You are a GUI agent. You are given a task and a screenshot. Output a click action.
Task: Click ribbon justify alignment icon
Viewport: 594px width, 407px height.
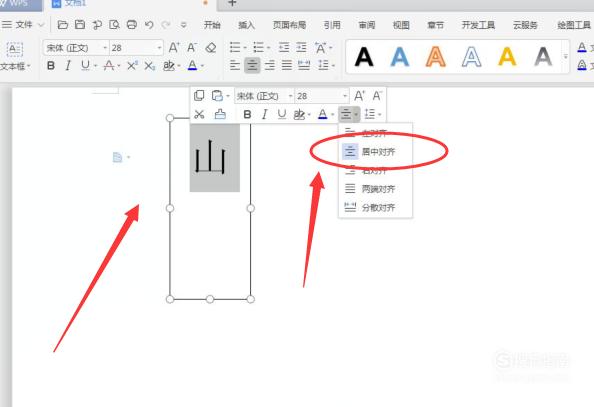point(287,66)
